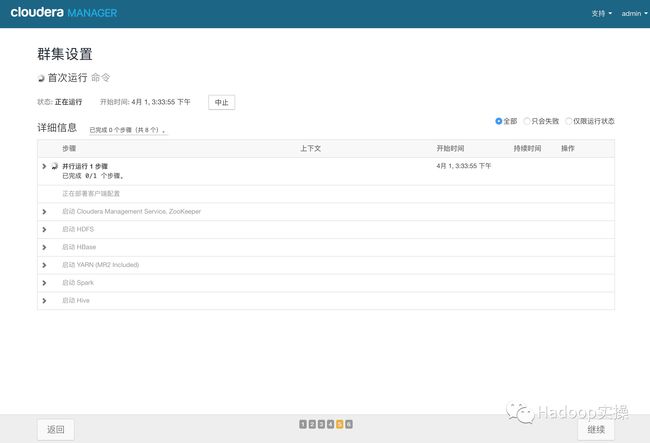Click the spinner icon beside 首次运行
Image resolution: width=650 pixels, height=443 pixels.
point(41,78)
